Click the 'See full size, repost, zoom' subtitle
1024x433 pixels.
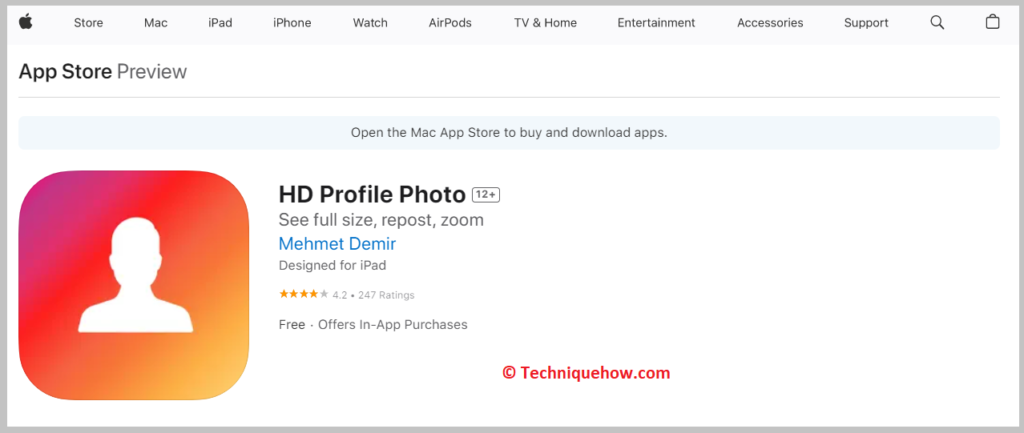[381, 219]
